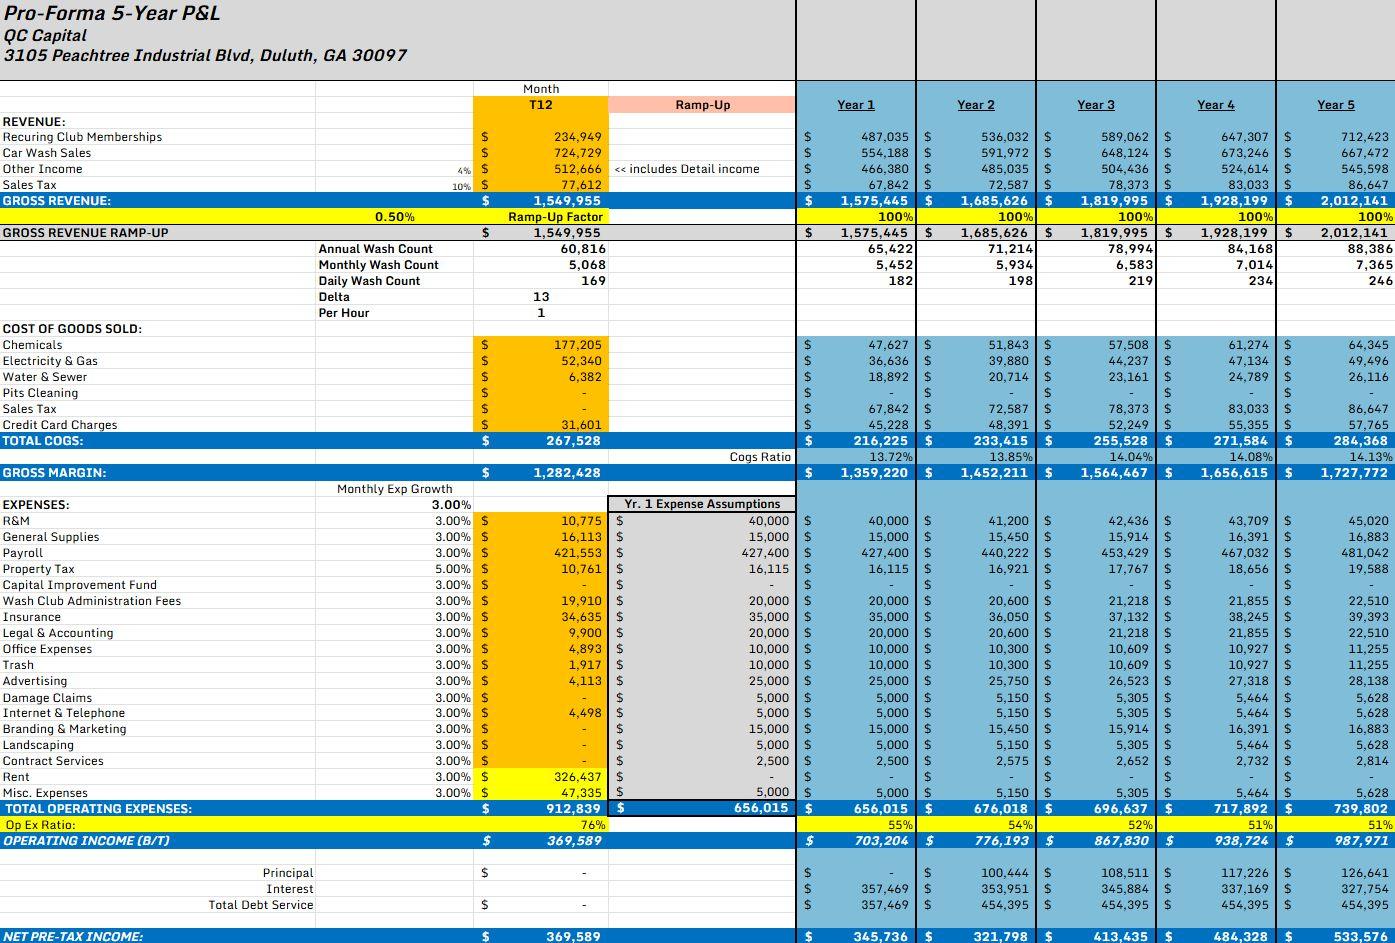Image resolution: width=1395 pixels, height=943 pixels.
Task: Click the 'Chemicals' row label
Action: pyautogui.click(x=32, y=345)
